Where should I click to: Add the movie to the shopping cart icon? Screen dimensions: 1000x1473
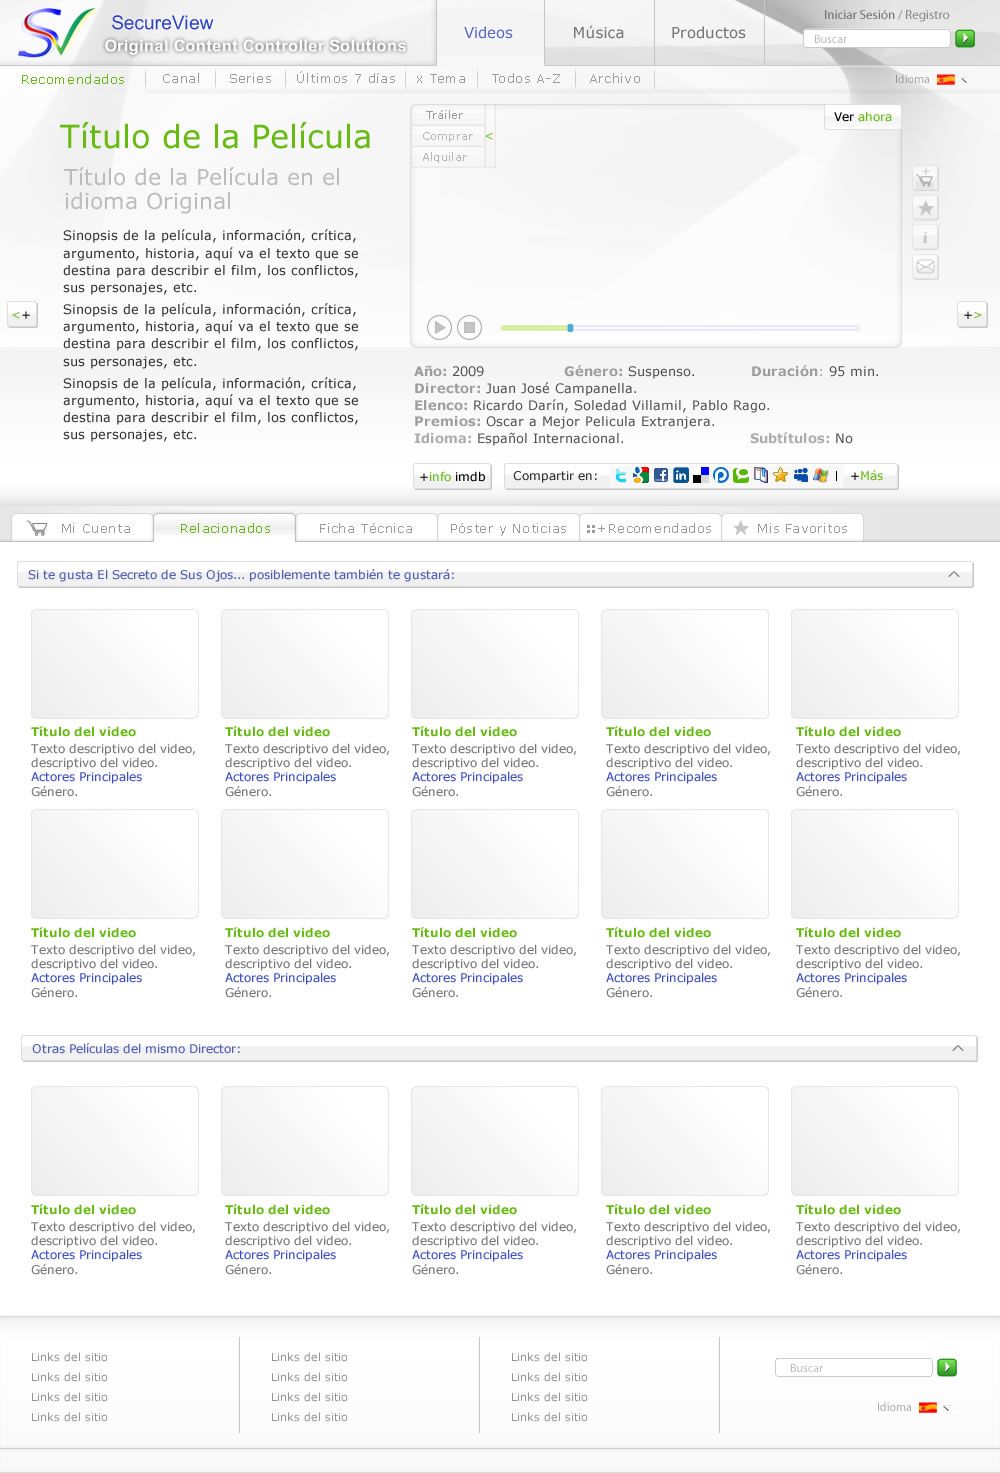coord(926,179)
